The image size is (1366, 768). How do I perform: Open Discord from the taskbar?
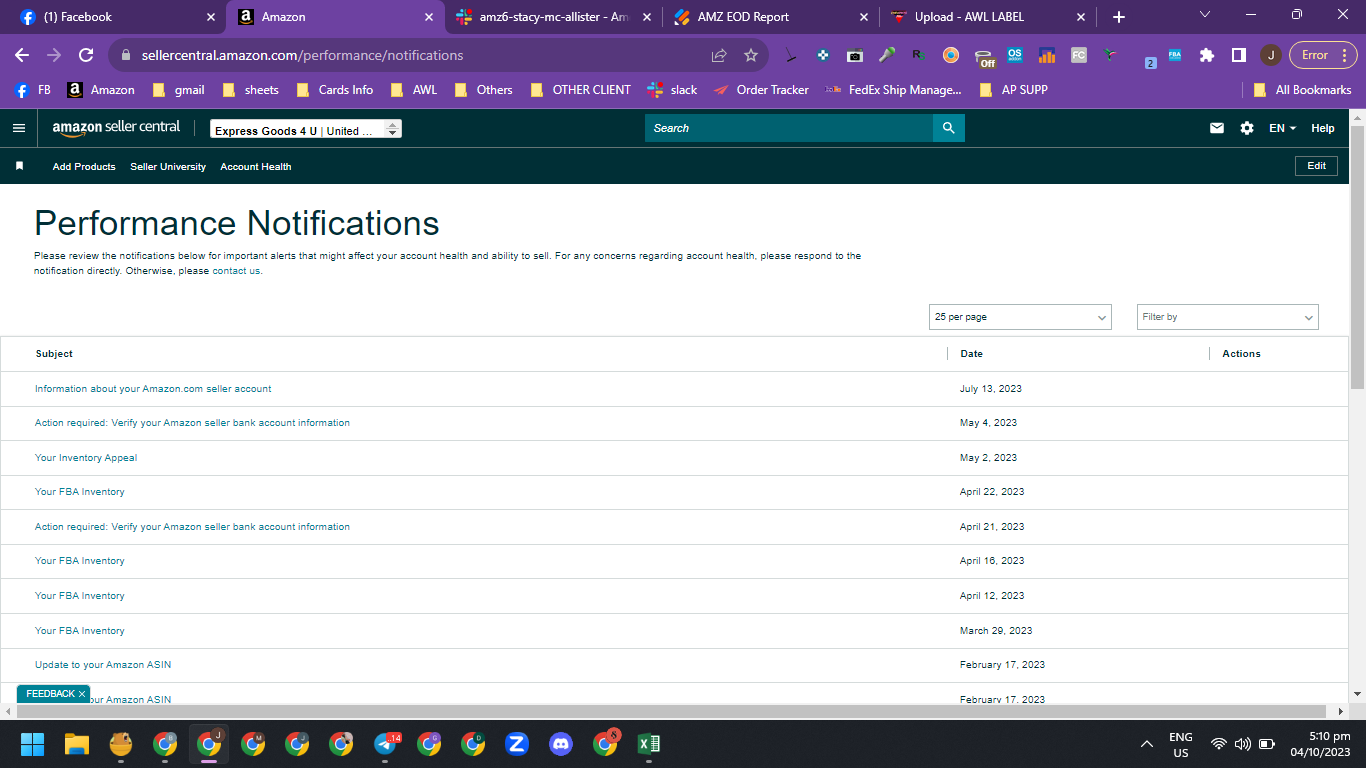pyautogui.click(x=561, y=744)
